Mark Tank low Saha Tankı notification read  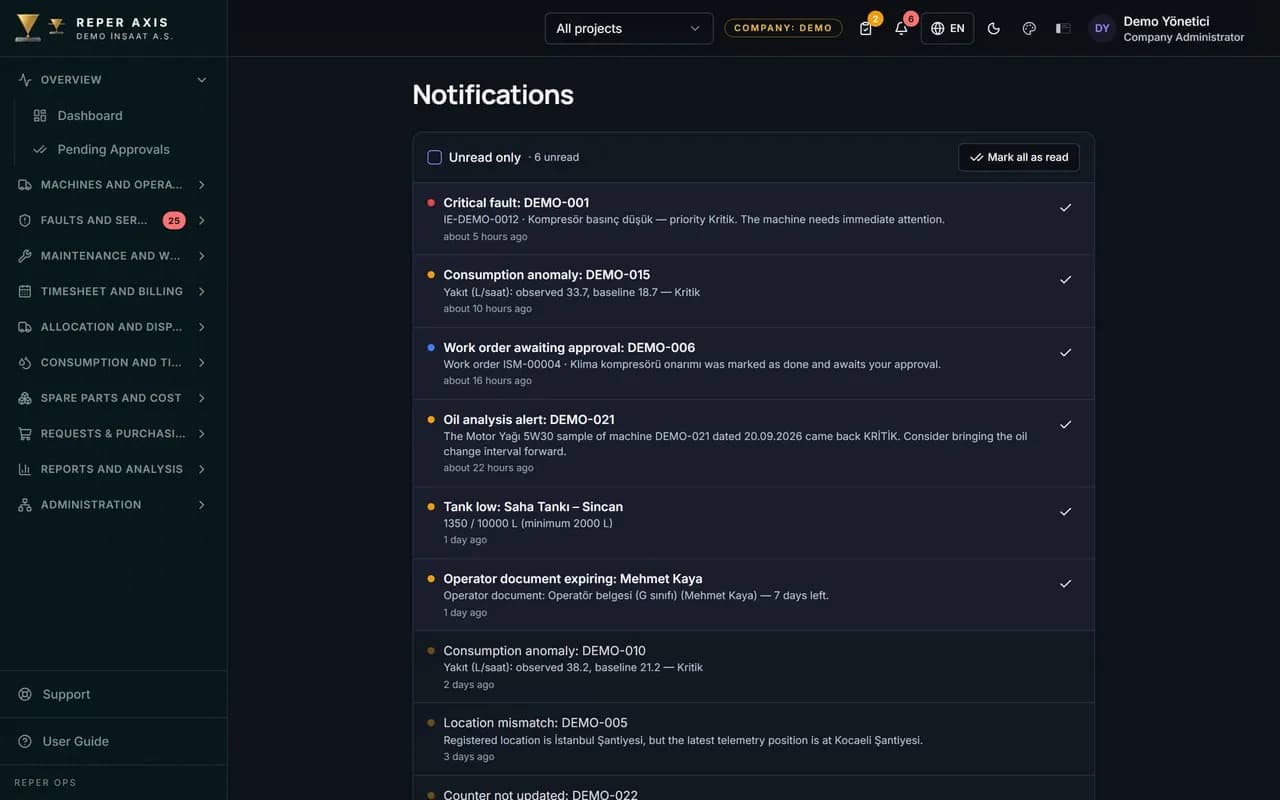[x=1065, y=512]
